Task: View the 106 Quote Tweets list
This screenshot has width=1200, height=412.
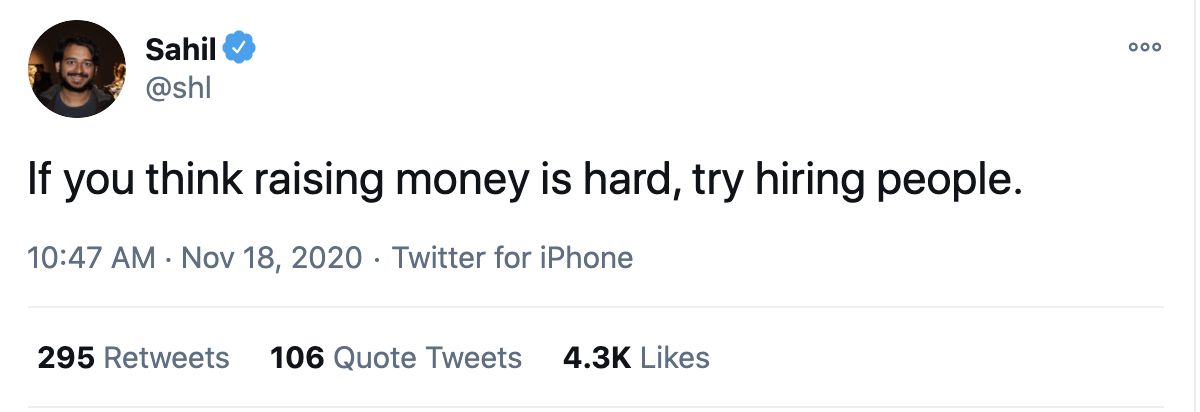Action: [x=396, y=357]
